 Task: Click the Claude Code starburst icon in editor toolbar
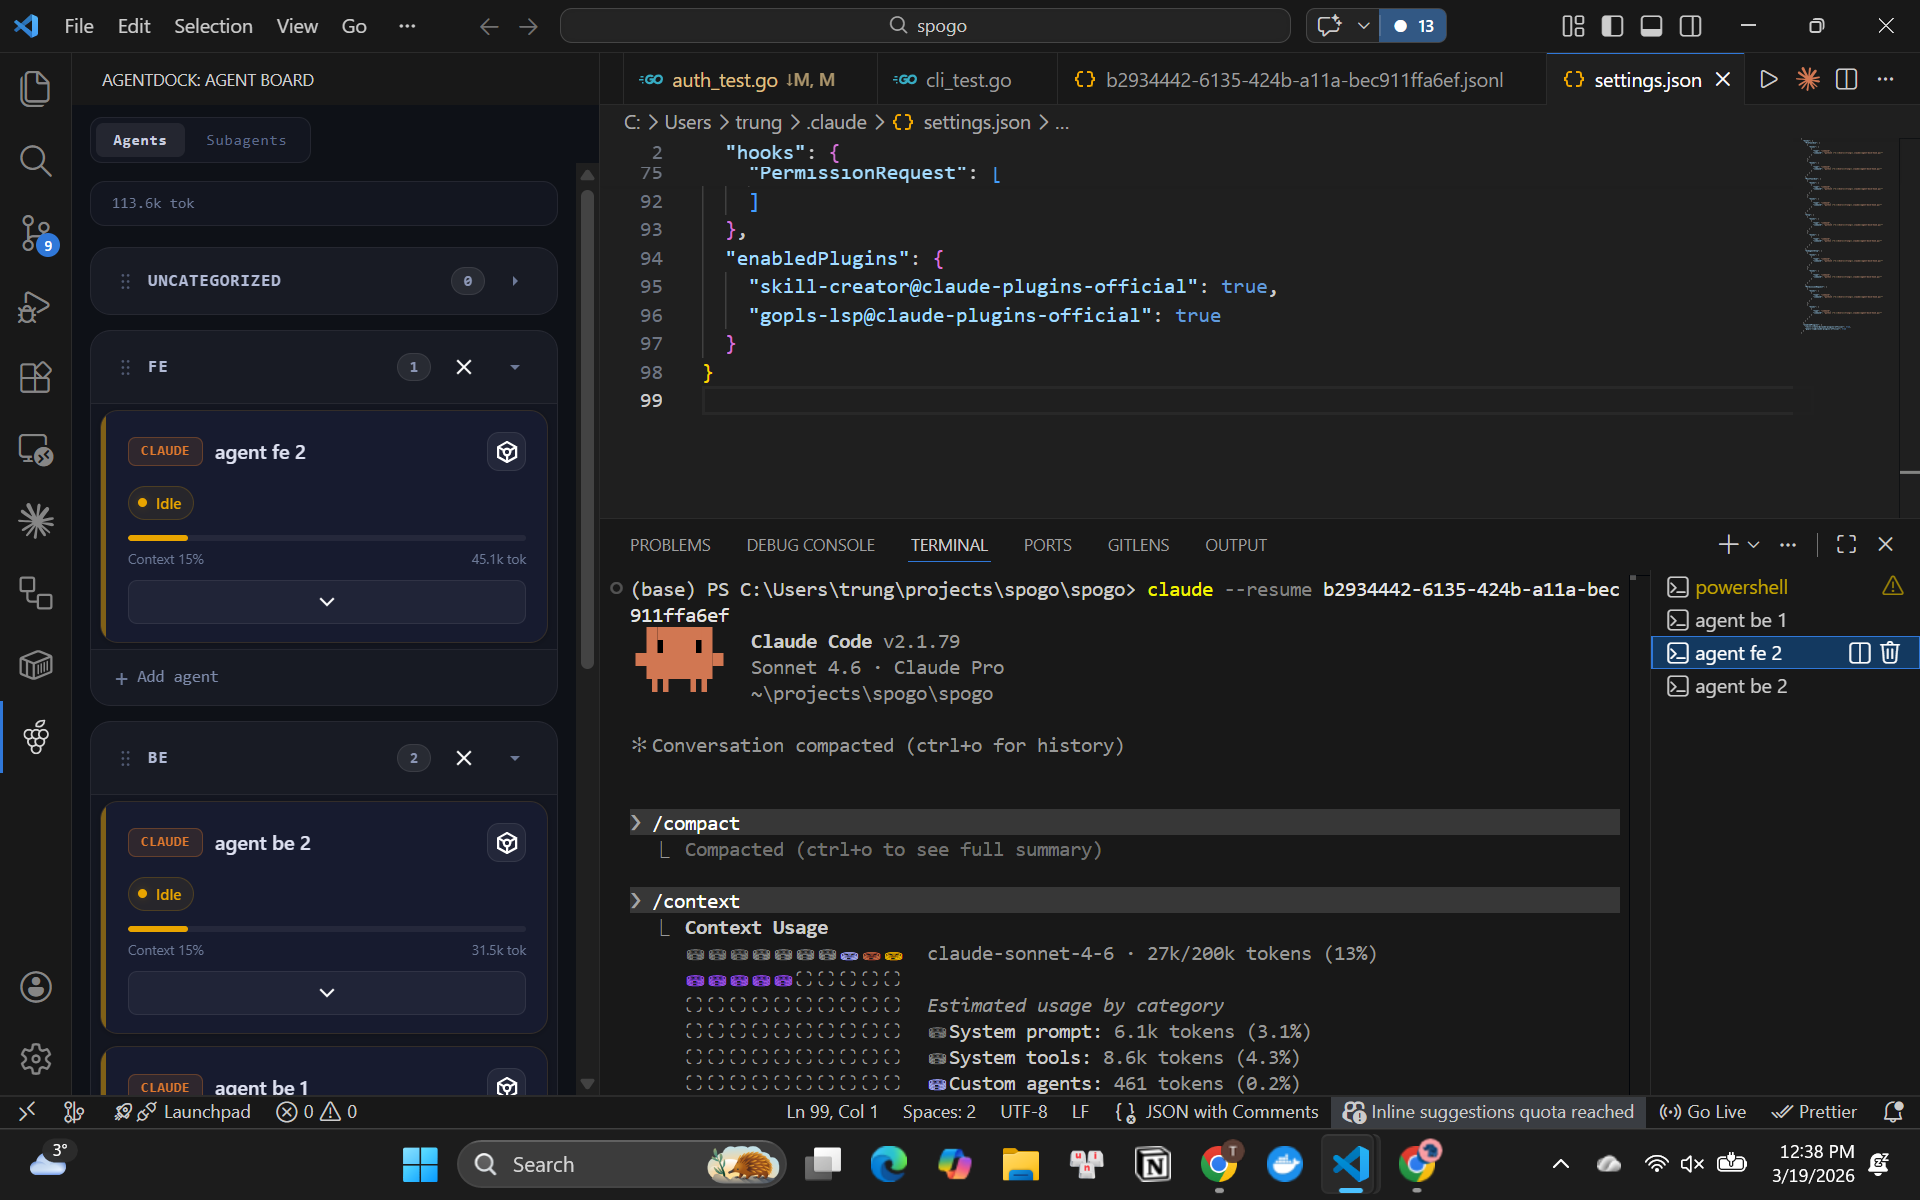tap(1807, 80)
